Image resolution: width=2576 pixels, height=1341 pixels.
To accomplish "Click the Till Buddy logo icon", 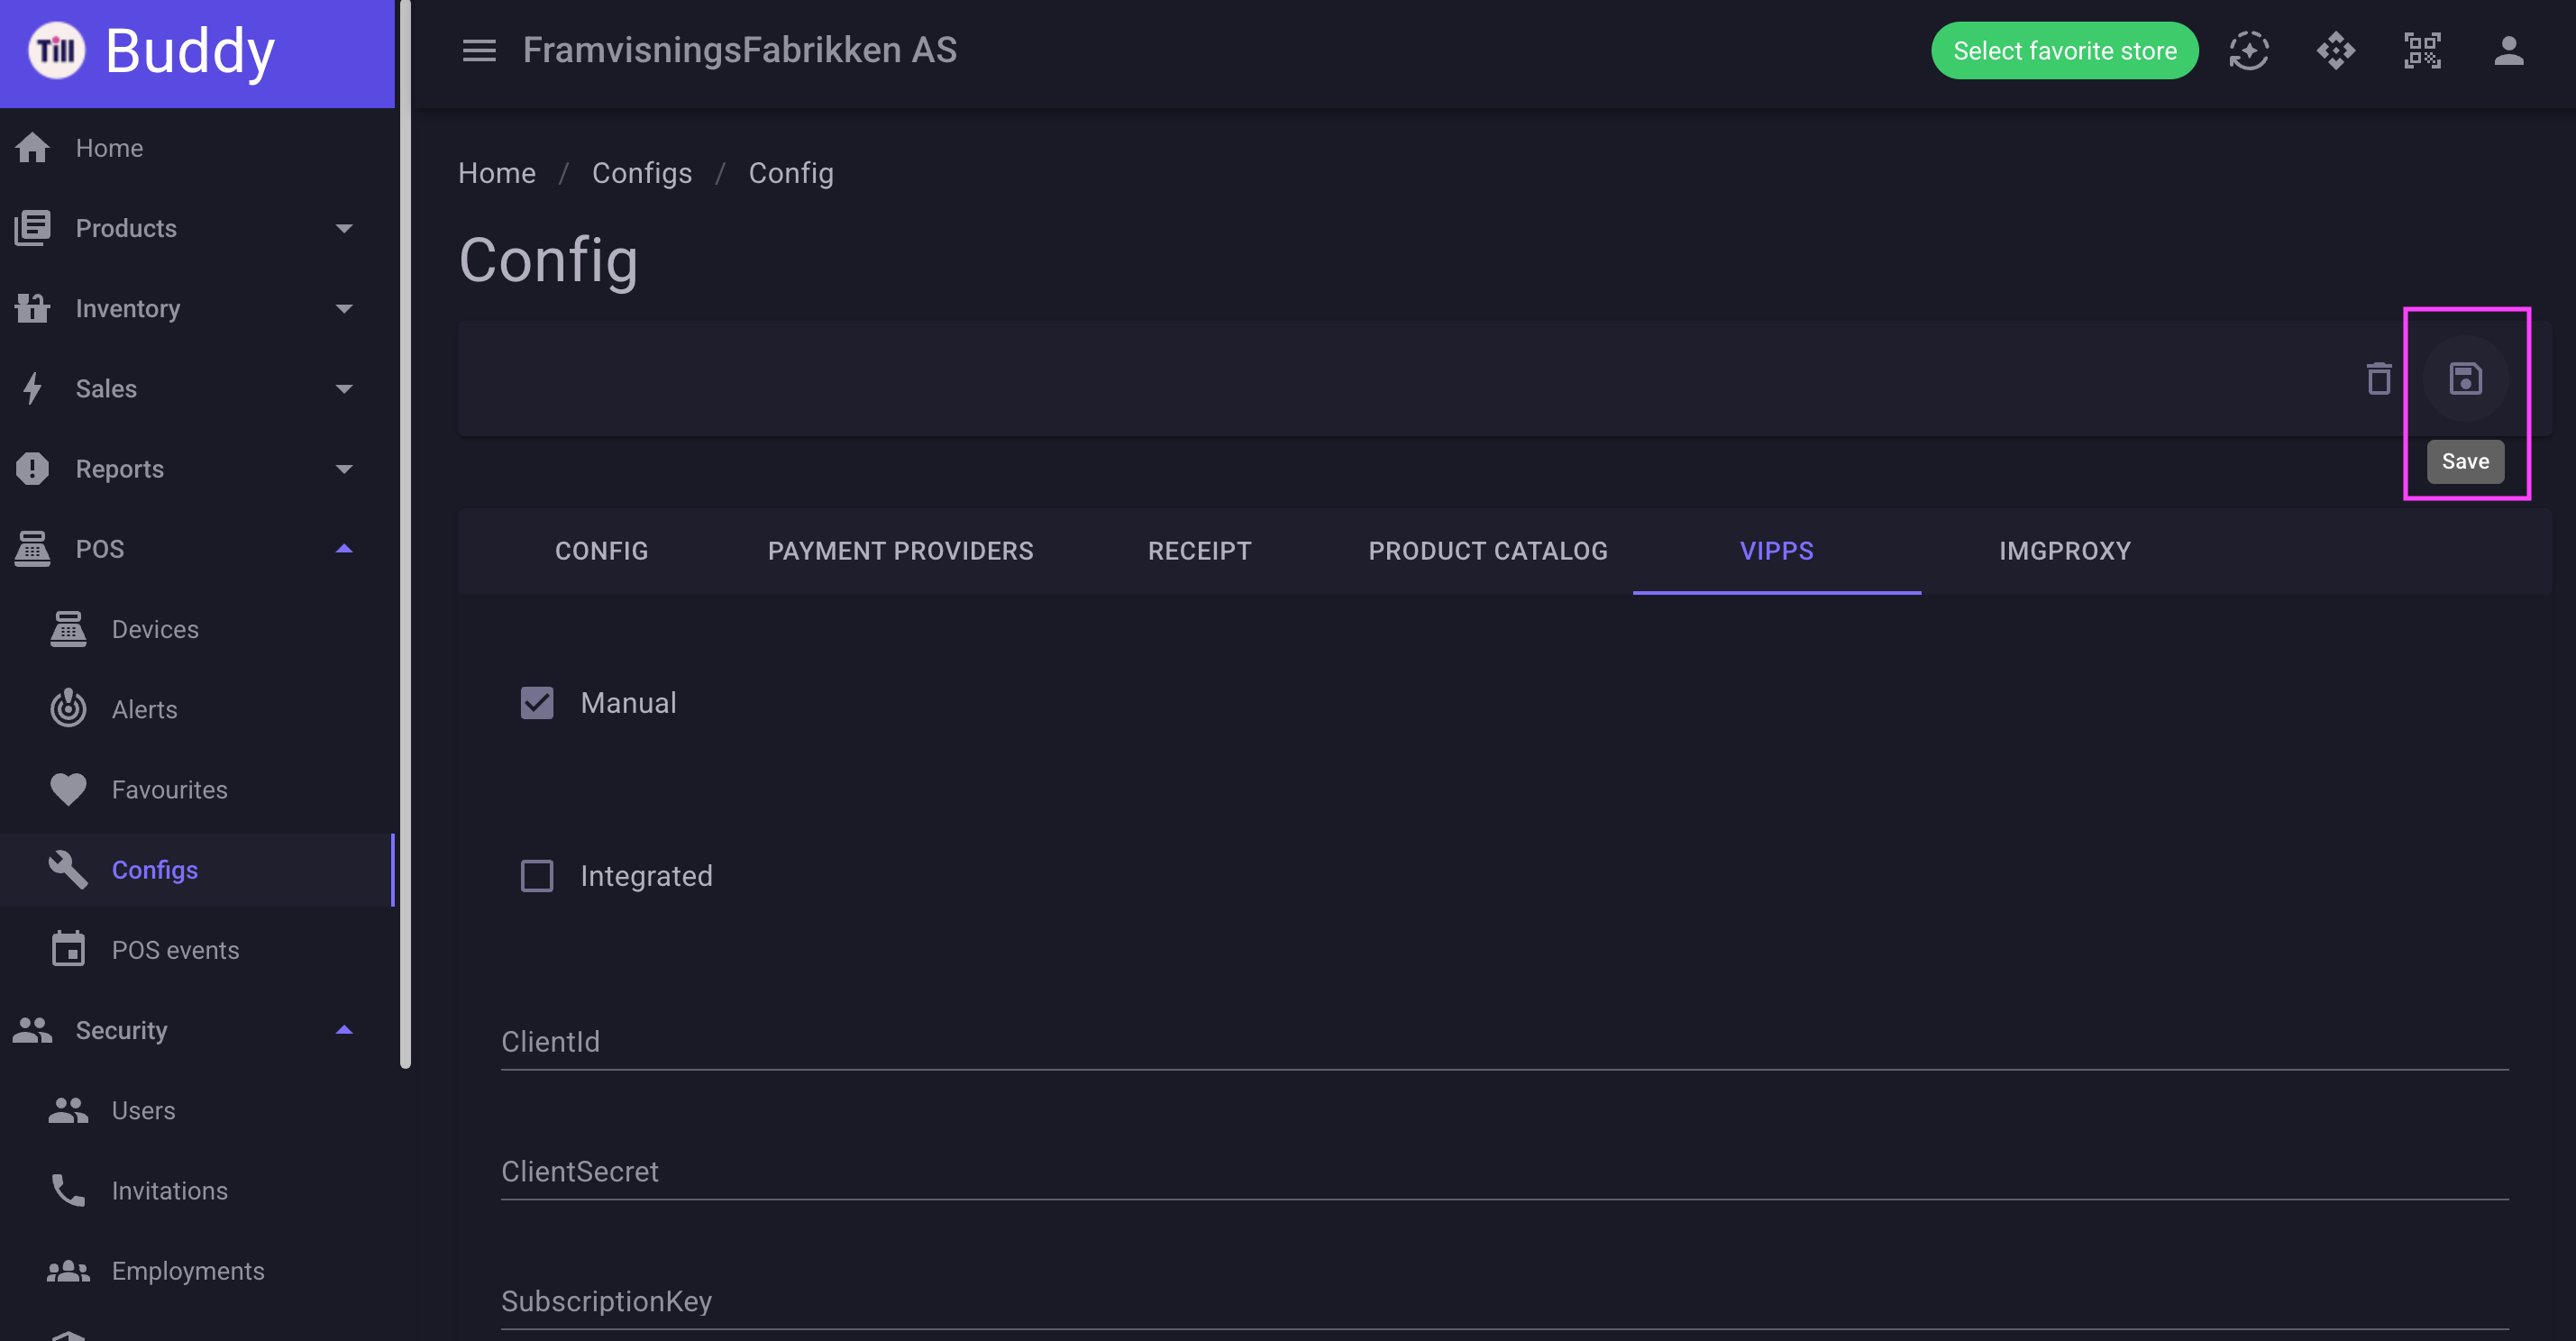I will pyautogui.click(x=57, y=50).
